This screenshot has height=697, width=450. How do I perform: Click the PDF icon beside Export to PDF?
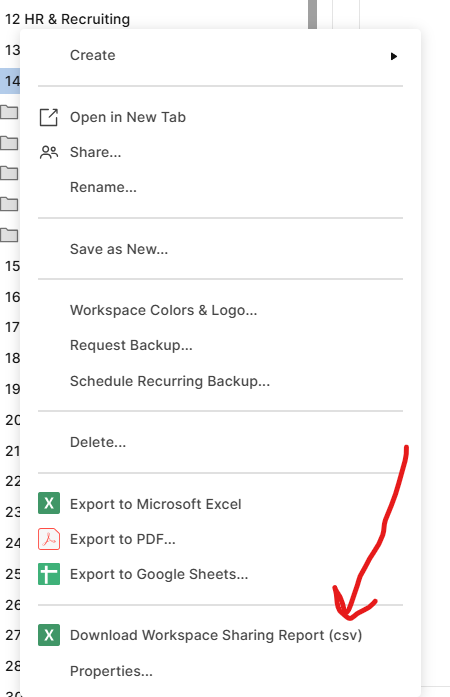coord(49,539)
